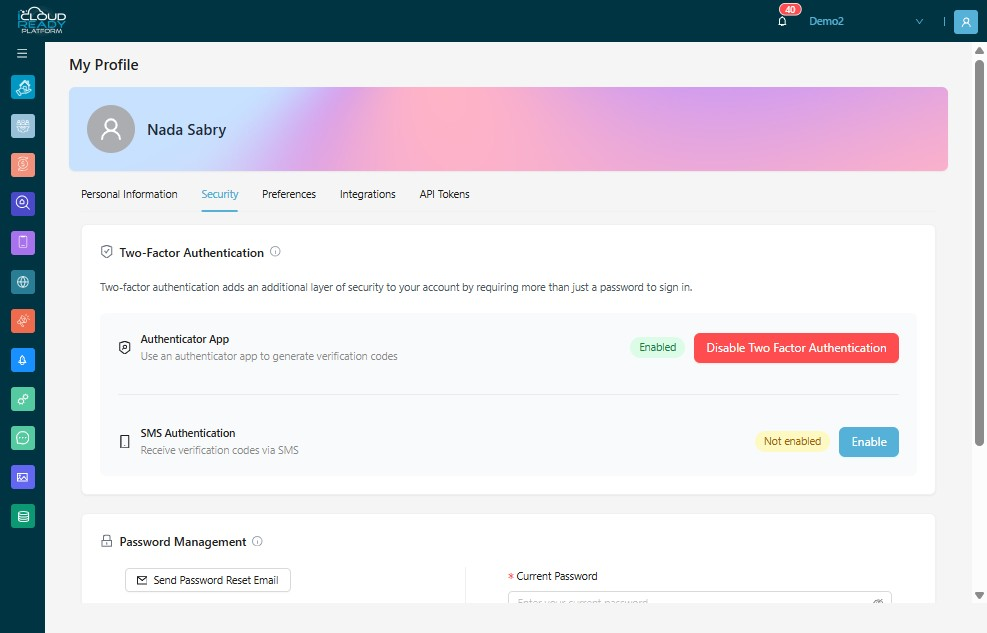Click the profile picture avatar of Nada Sabry
The width and height of the screenshot is (987, 633).
click(111, 129)
